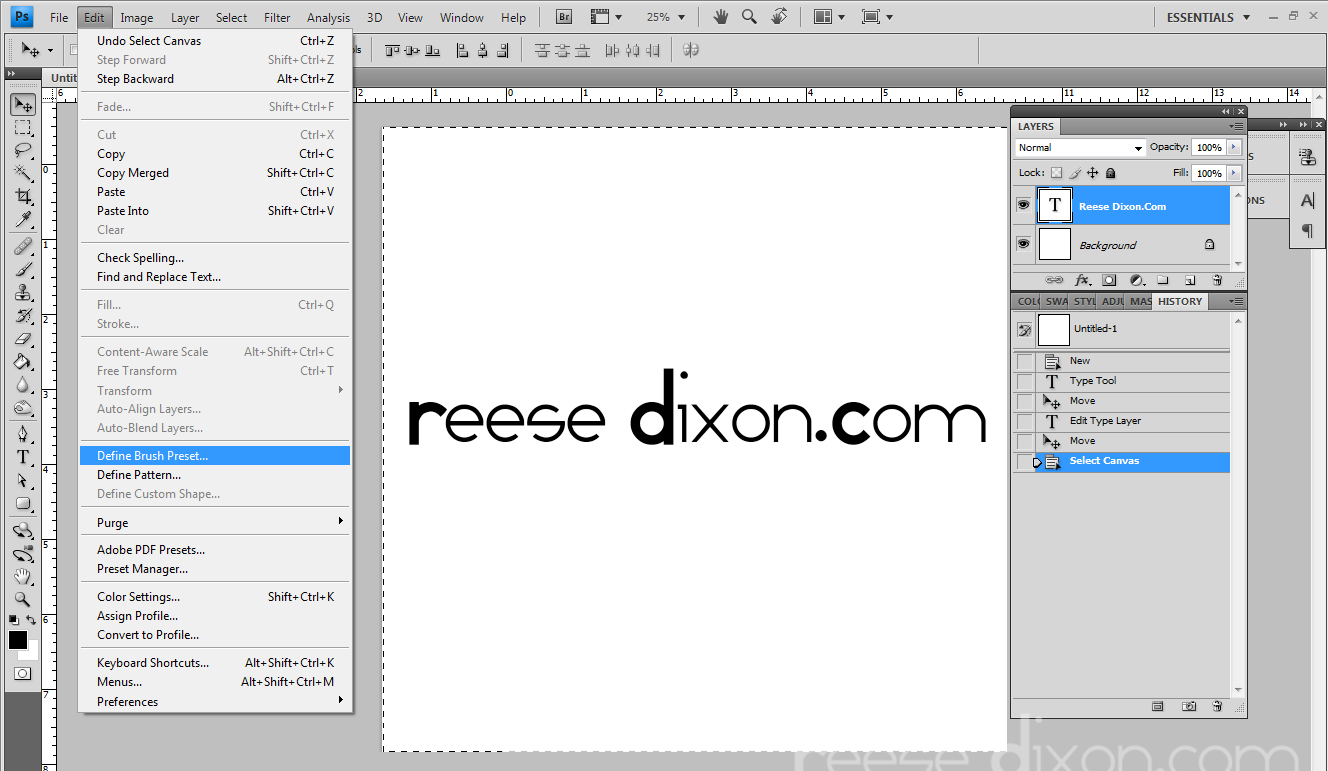Select the Hand tool in the toolbox
Screen dimensions: 1328x771
point(22,576)
